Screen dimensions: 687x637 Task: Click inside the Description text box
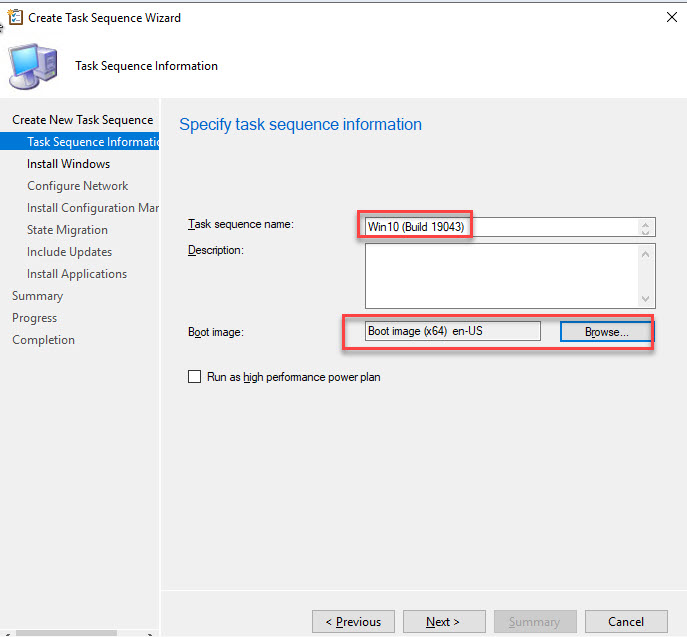pyautogui.click(x=500, y=275)
